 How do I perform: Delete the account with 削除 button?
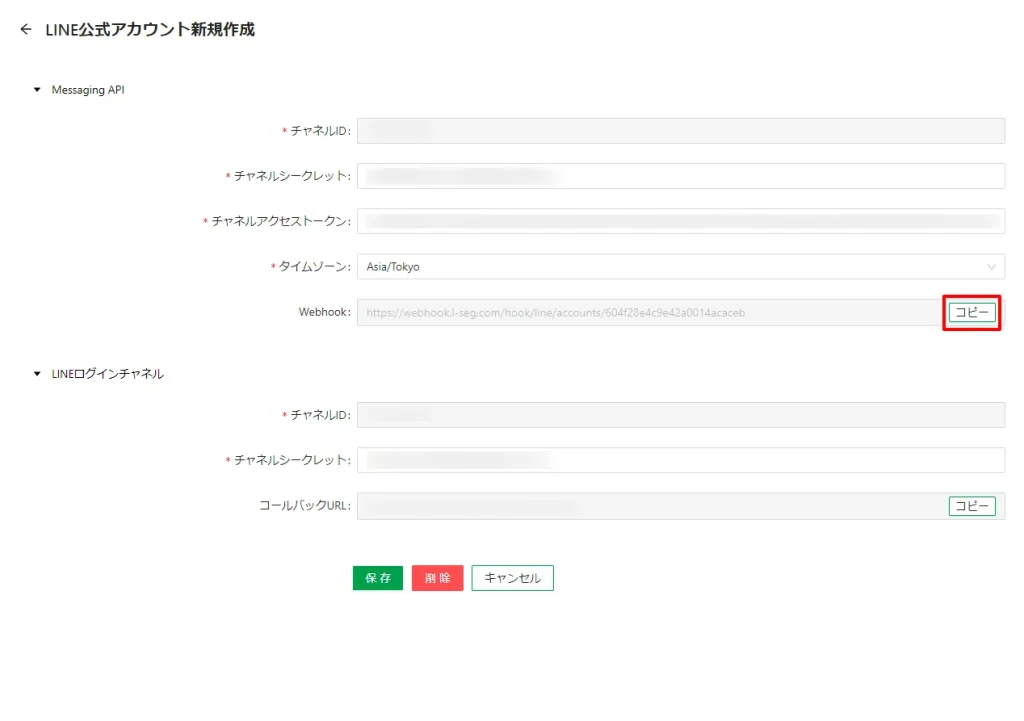[438, 578]
